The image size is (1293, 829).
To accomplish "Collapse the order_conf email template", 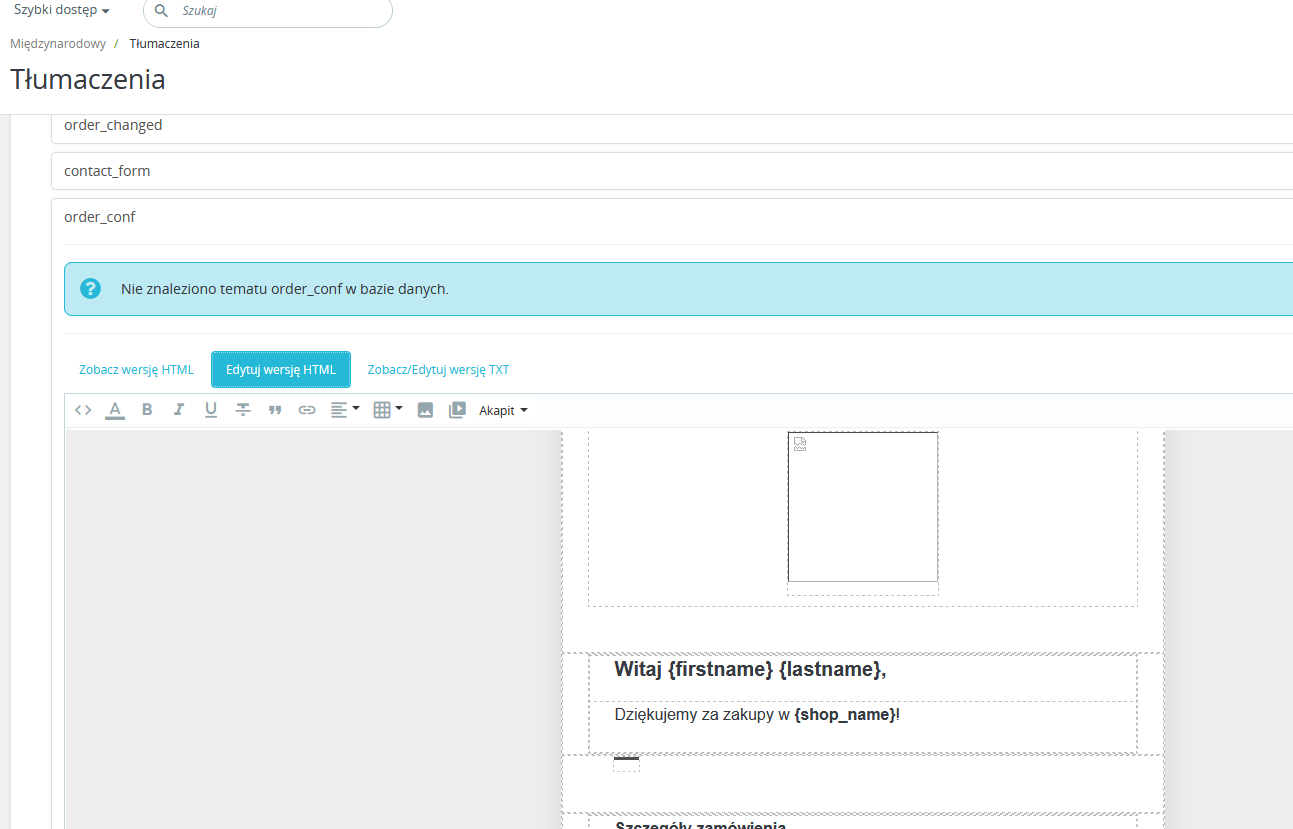I will [x=100, y=217].
